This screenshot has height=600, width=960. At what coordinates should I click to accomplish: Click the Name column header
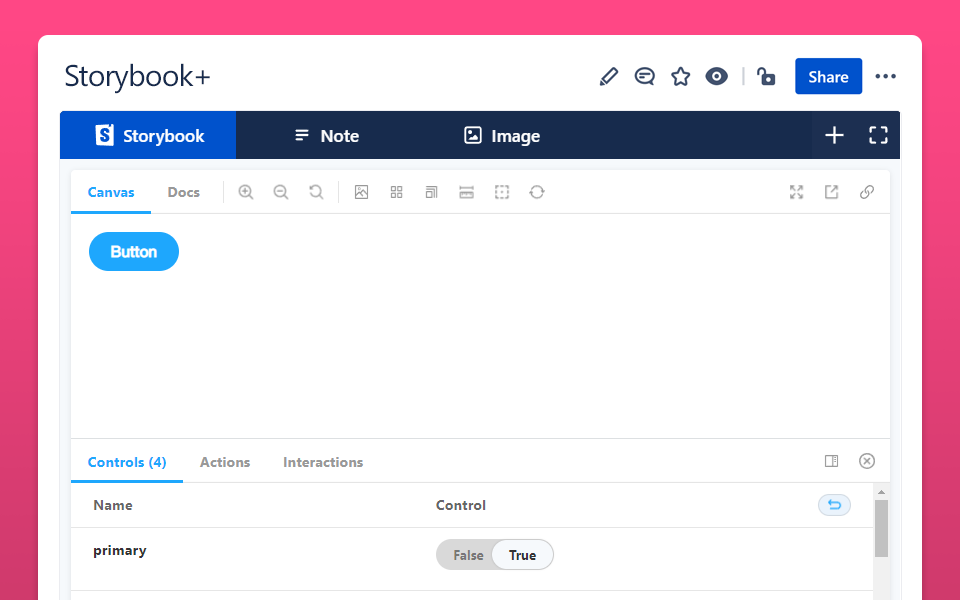[113, 505]
